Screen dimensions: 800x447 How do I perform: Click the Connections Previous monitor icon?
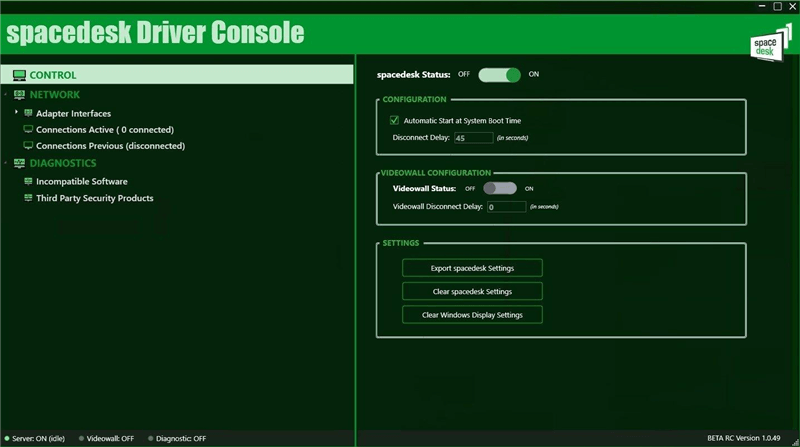(28, 146)
